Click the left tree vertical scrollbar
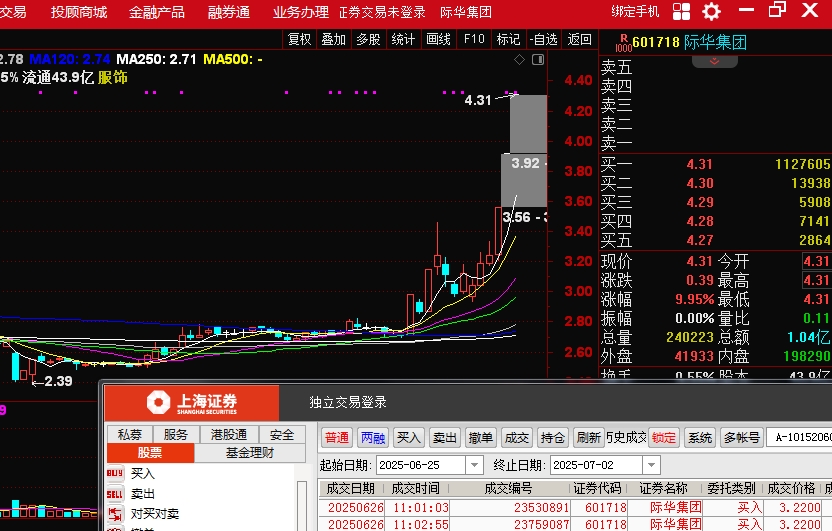 [x=301, y=504]
